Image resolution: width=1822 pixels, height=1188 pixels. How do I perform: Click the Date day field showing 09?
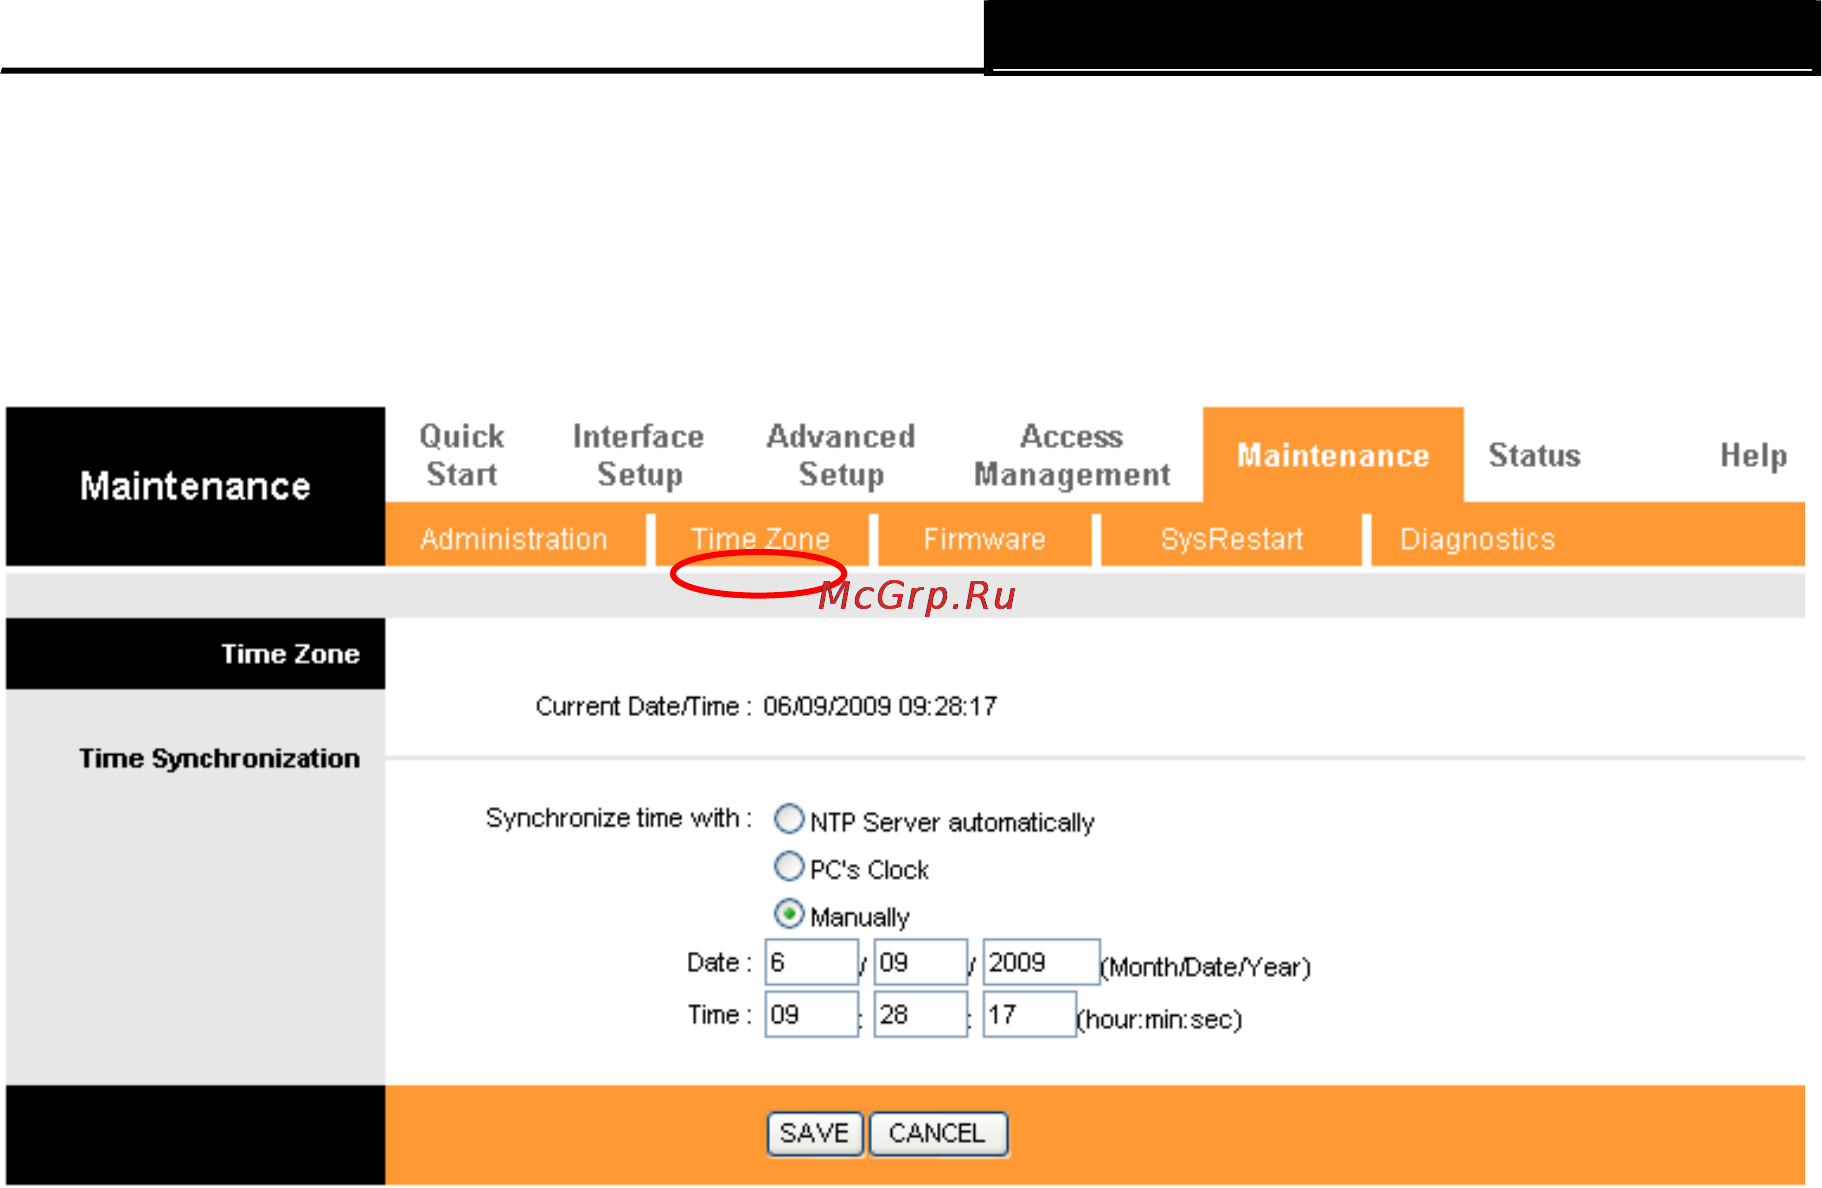(x=920, y=962)
